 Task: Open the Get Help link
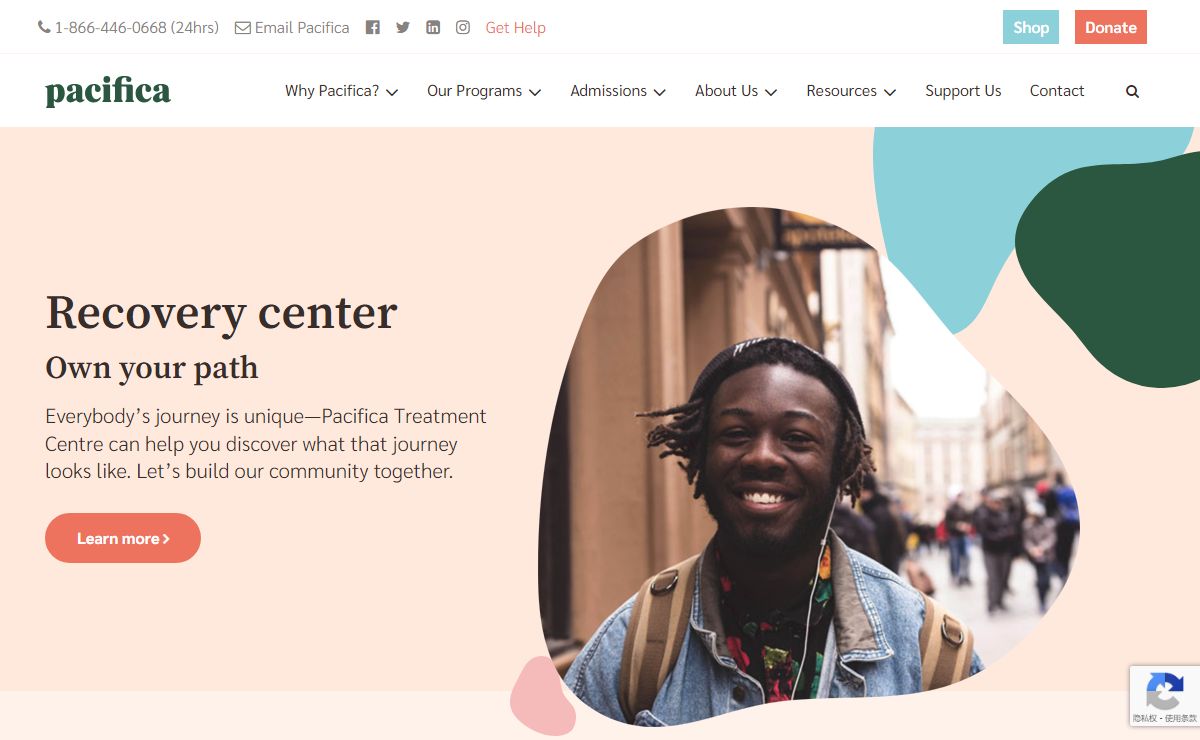pos(516,28)
